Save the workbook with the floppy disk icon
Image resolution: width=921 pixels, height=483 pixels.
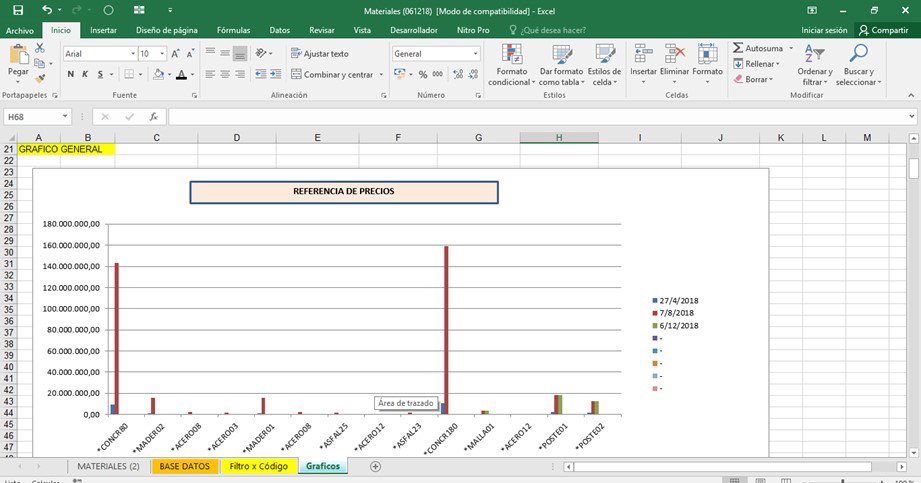(x=18, y=10)
